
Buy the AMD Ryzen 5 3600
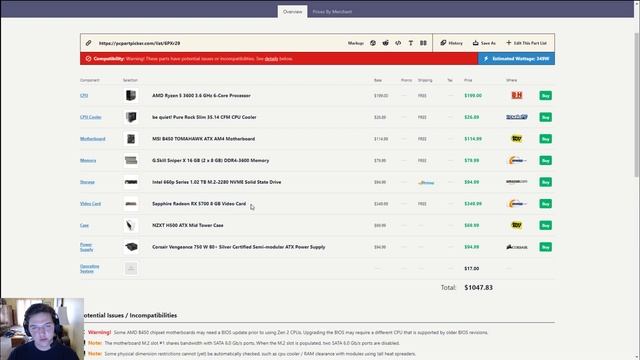click(x=546, y=96)
